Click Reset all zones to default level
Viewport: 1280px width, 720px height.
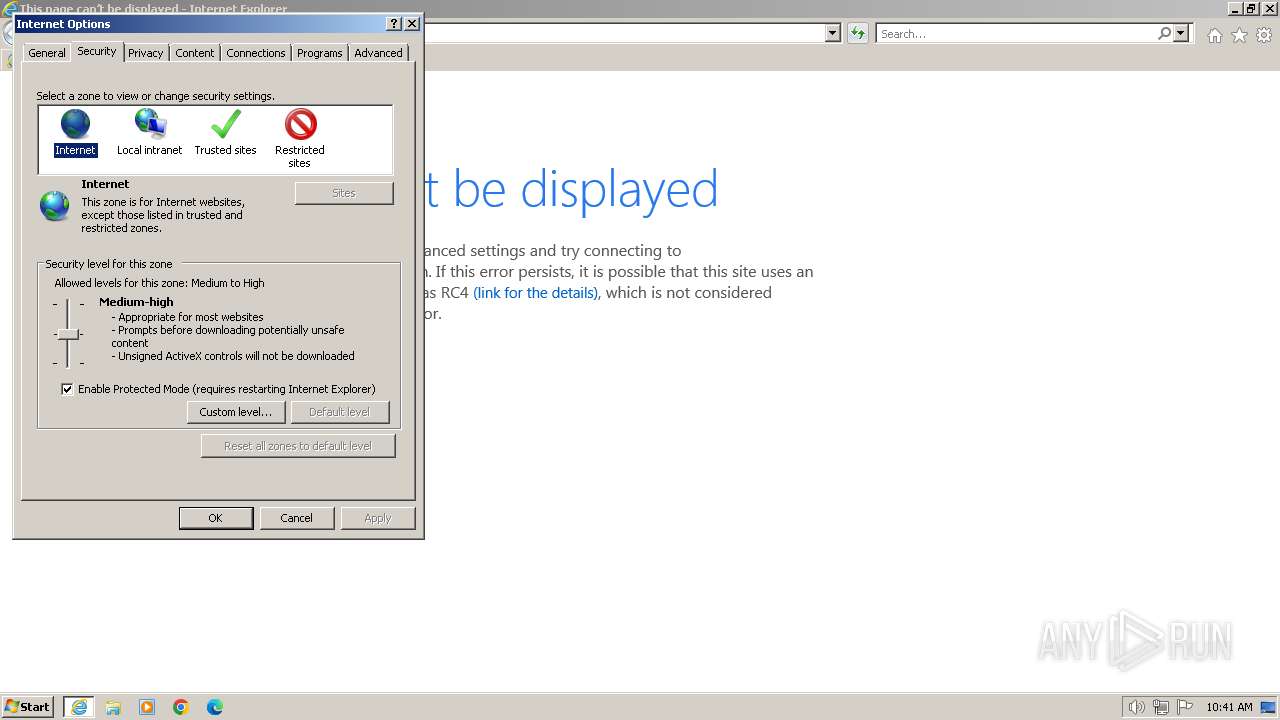298,446
